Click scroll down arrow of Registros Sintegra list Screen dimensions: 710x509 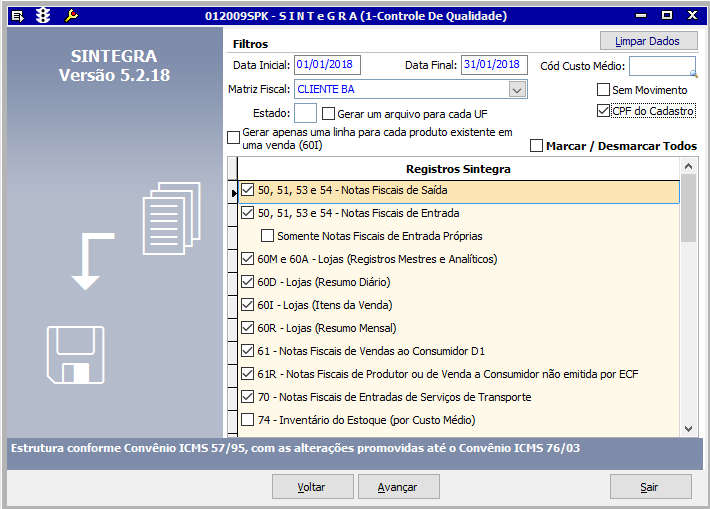click(x=688, y=428)
